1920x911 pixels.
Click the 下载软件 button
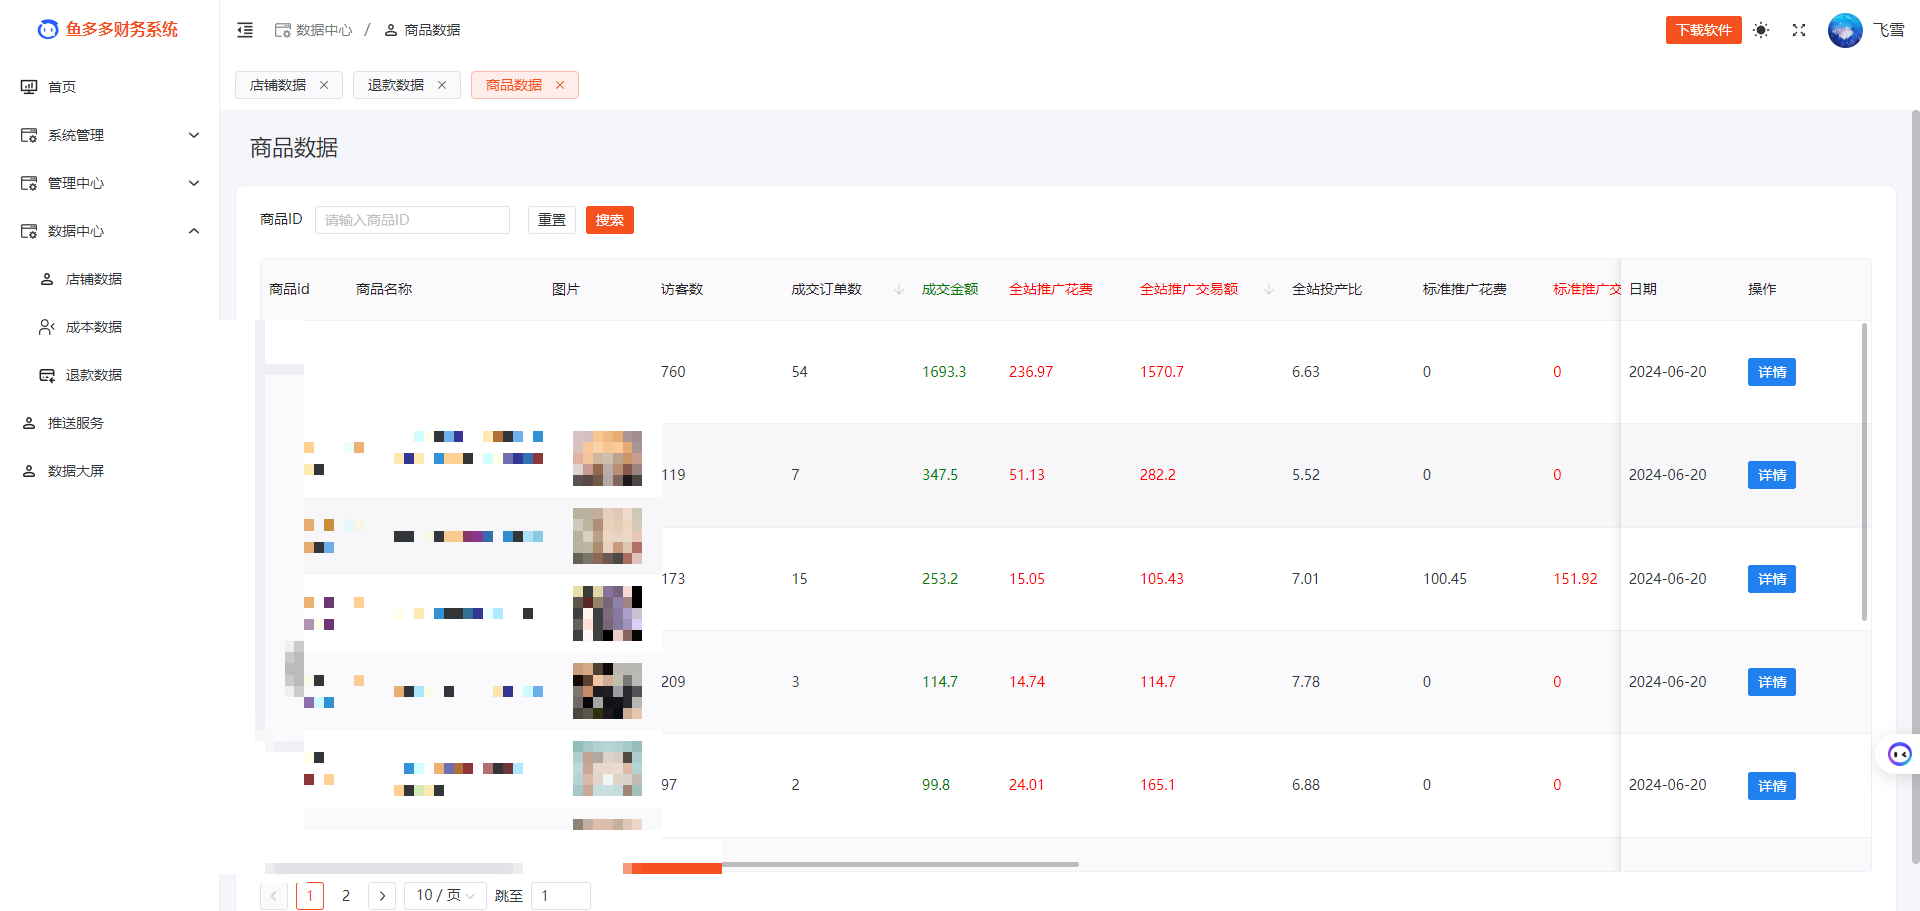[1703, 30]
